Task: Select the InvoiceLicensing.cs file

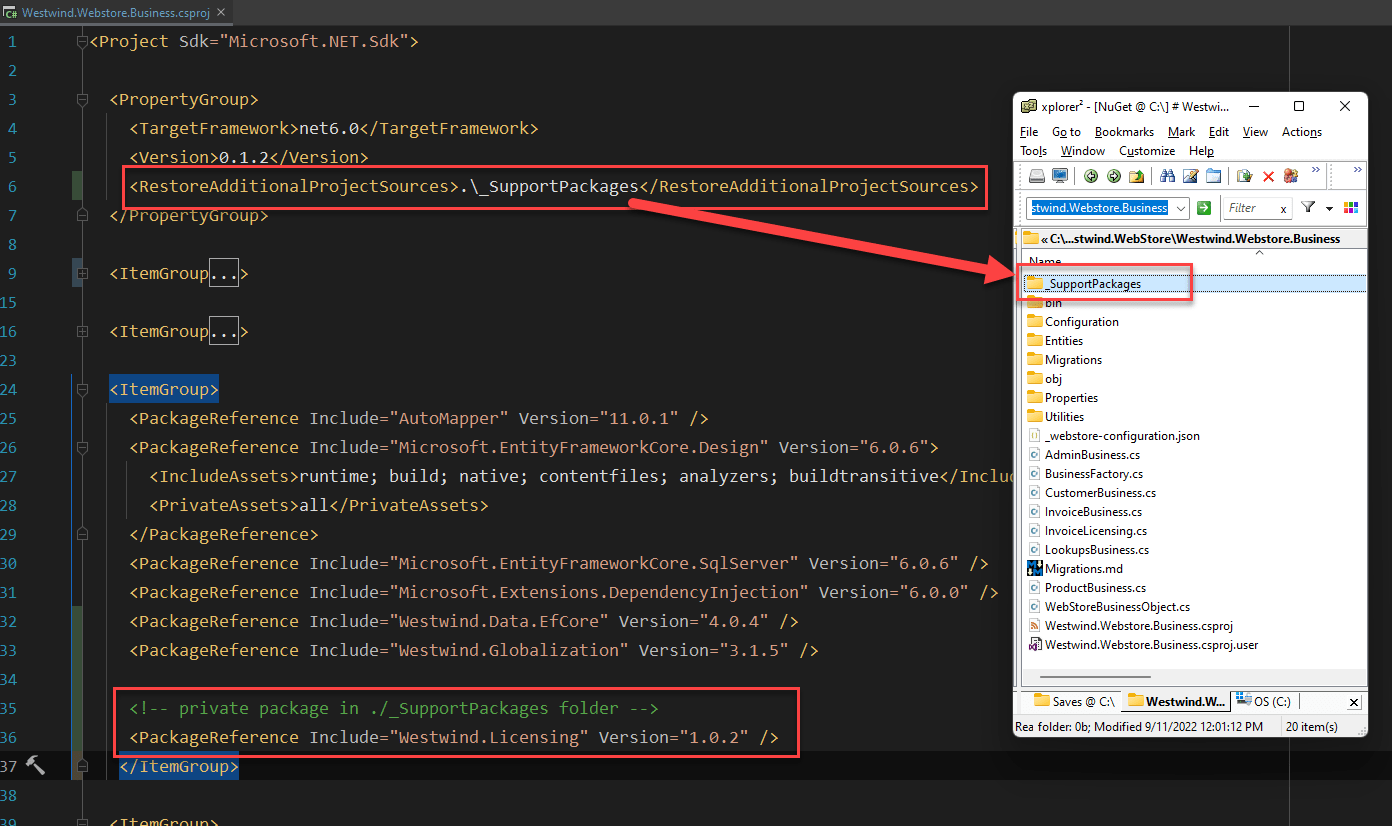Action: tap(1087, 531)
